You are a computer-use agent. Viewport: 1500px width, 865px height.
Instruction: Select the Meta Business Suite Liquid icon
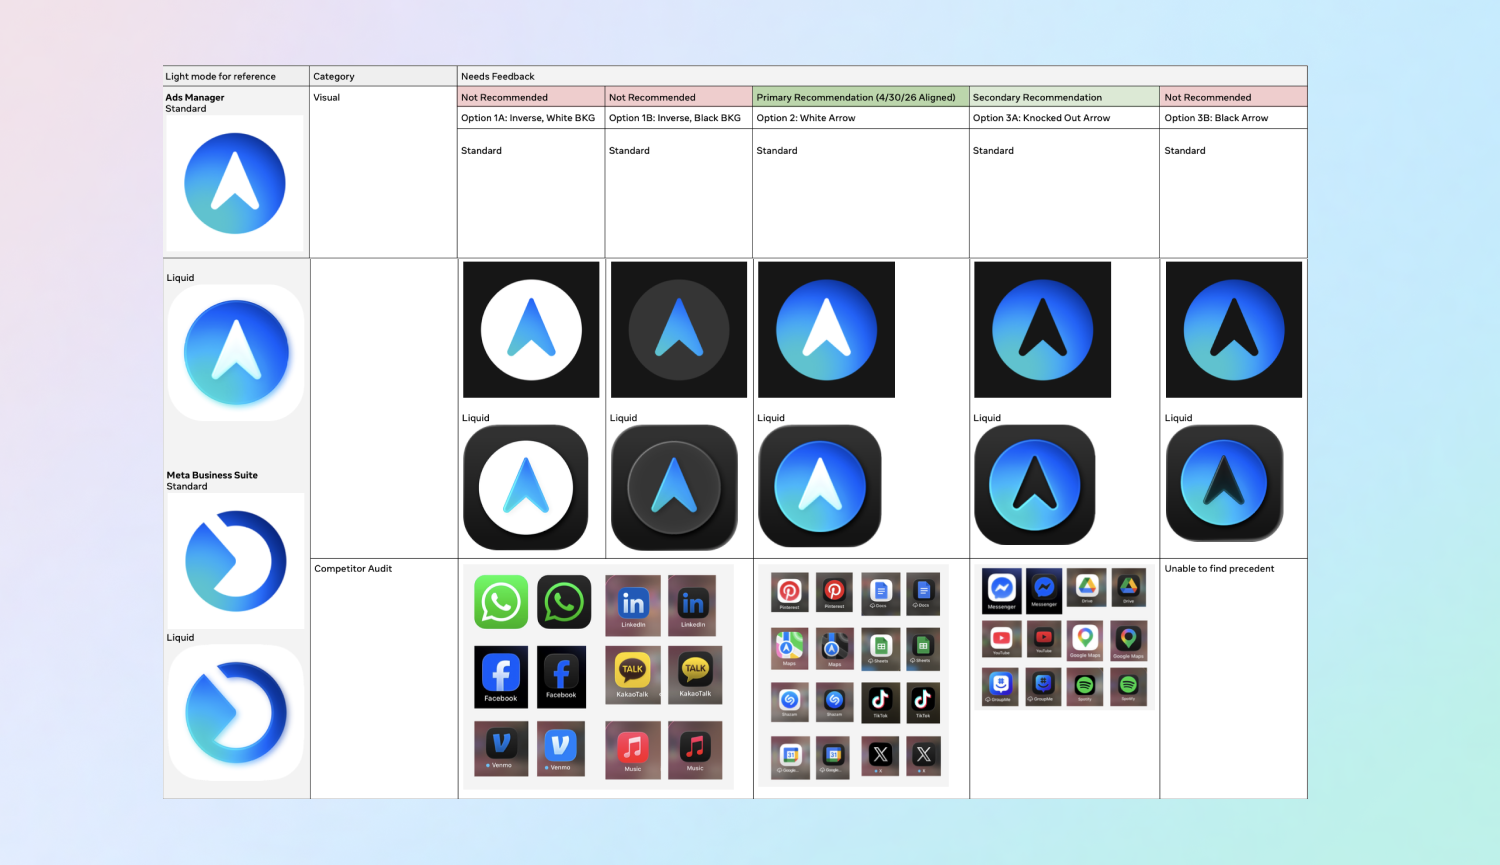(236, 713)
